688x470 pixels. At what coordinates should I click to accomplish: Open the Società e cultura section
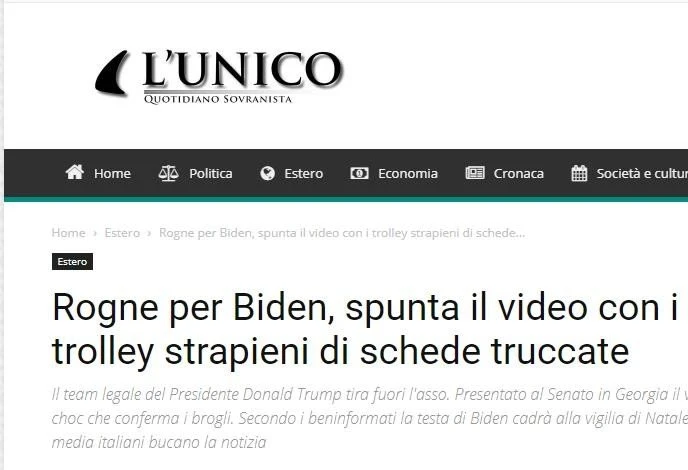click(x=642, y=173)
